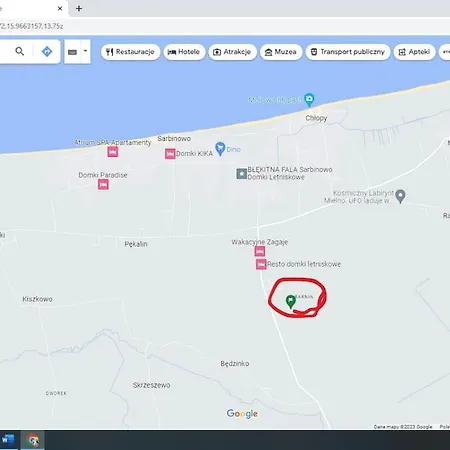Filter map by Restauracje
The height and width of the screenshot is (450, 450).
[x=130, y=52]
